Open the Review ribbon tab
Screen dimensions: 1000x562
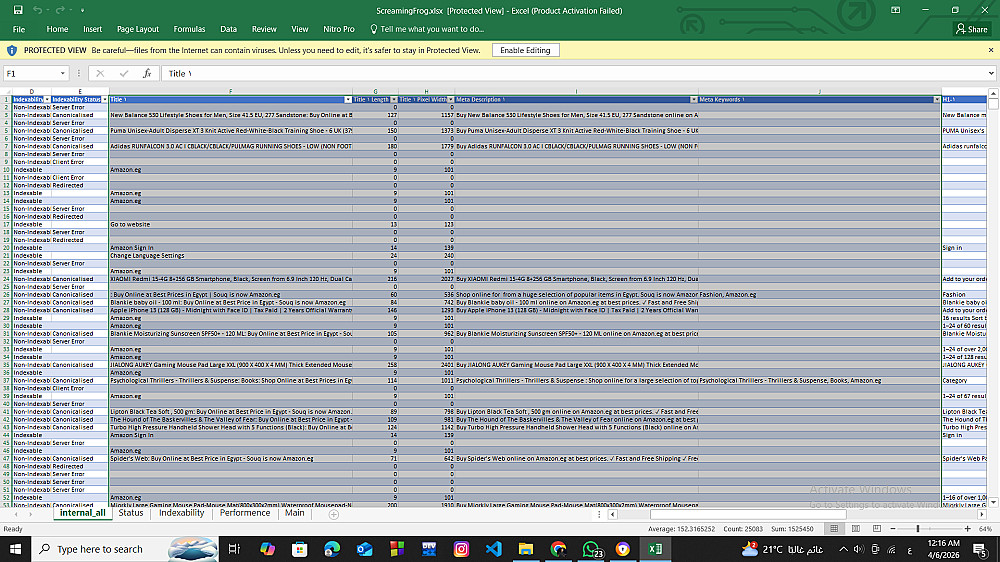click(264, 29)
